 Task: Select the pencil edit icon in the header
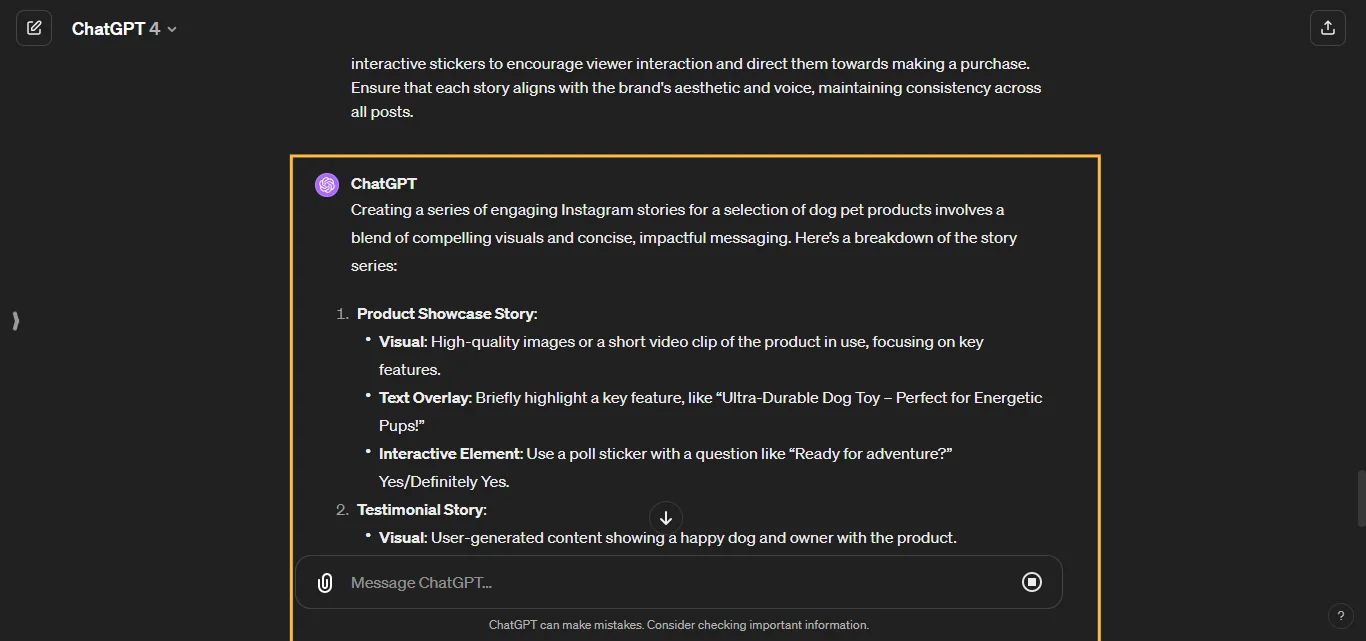(x=34, y=28)
